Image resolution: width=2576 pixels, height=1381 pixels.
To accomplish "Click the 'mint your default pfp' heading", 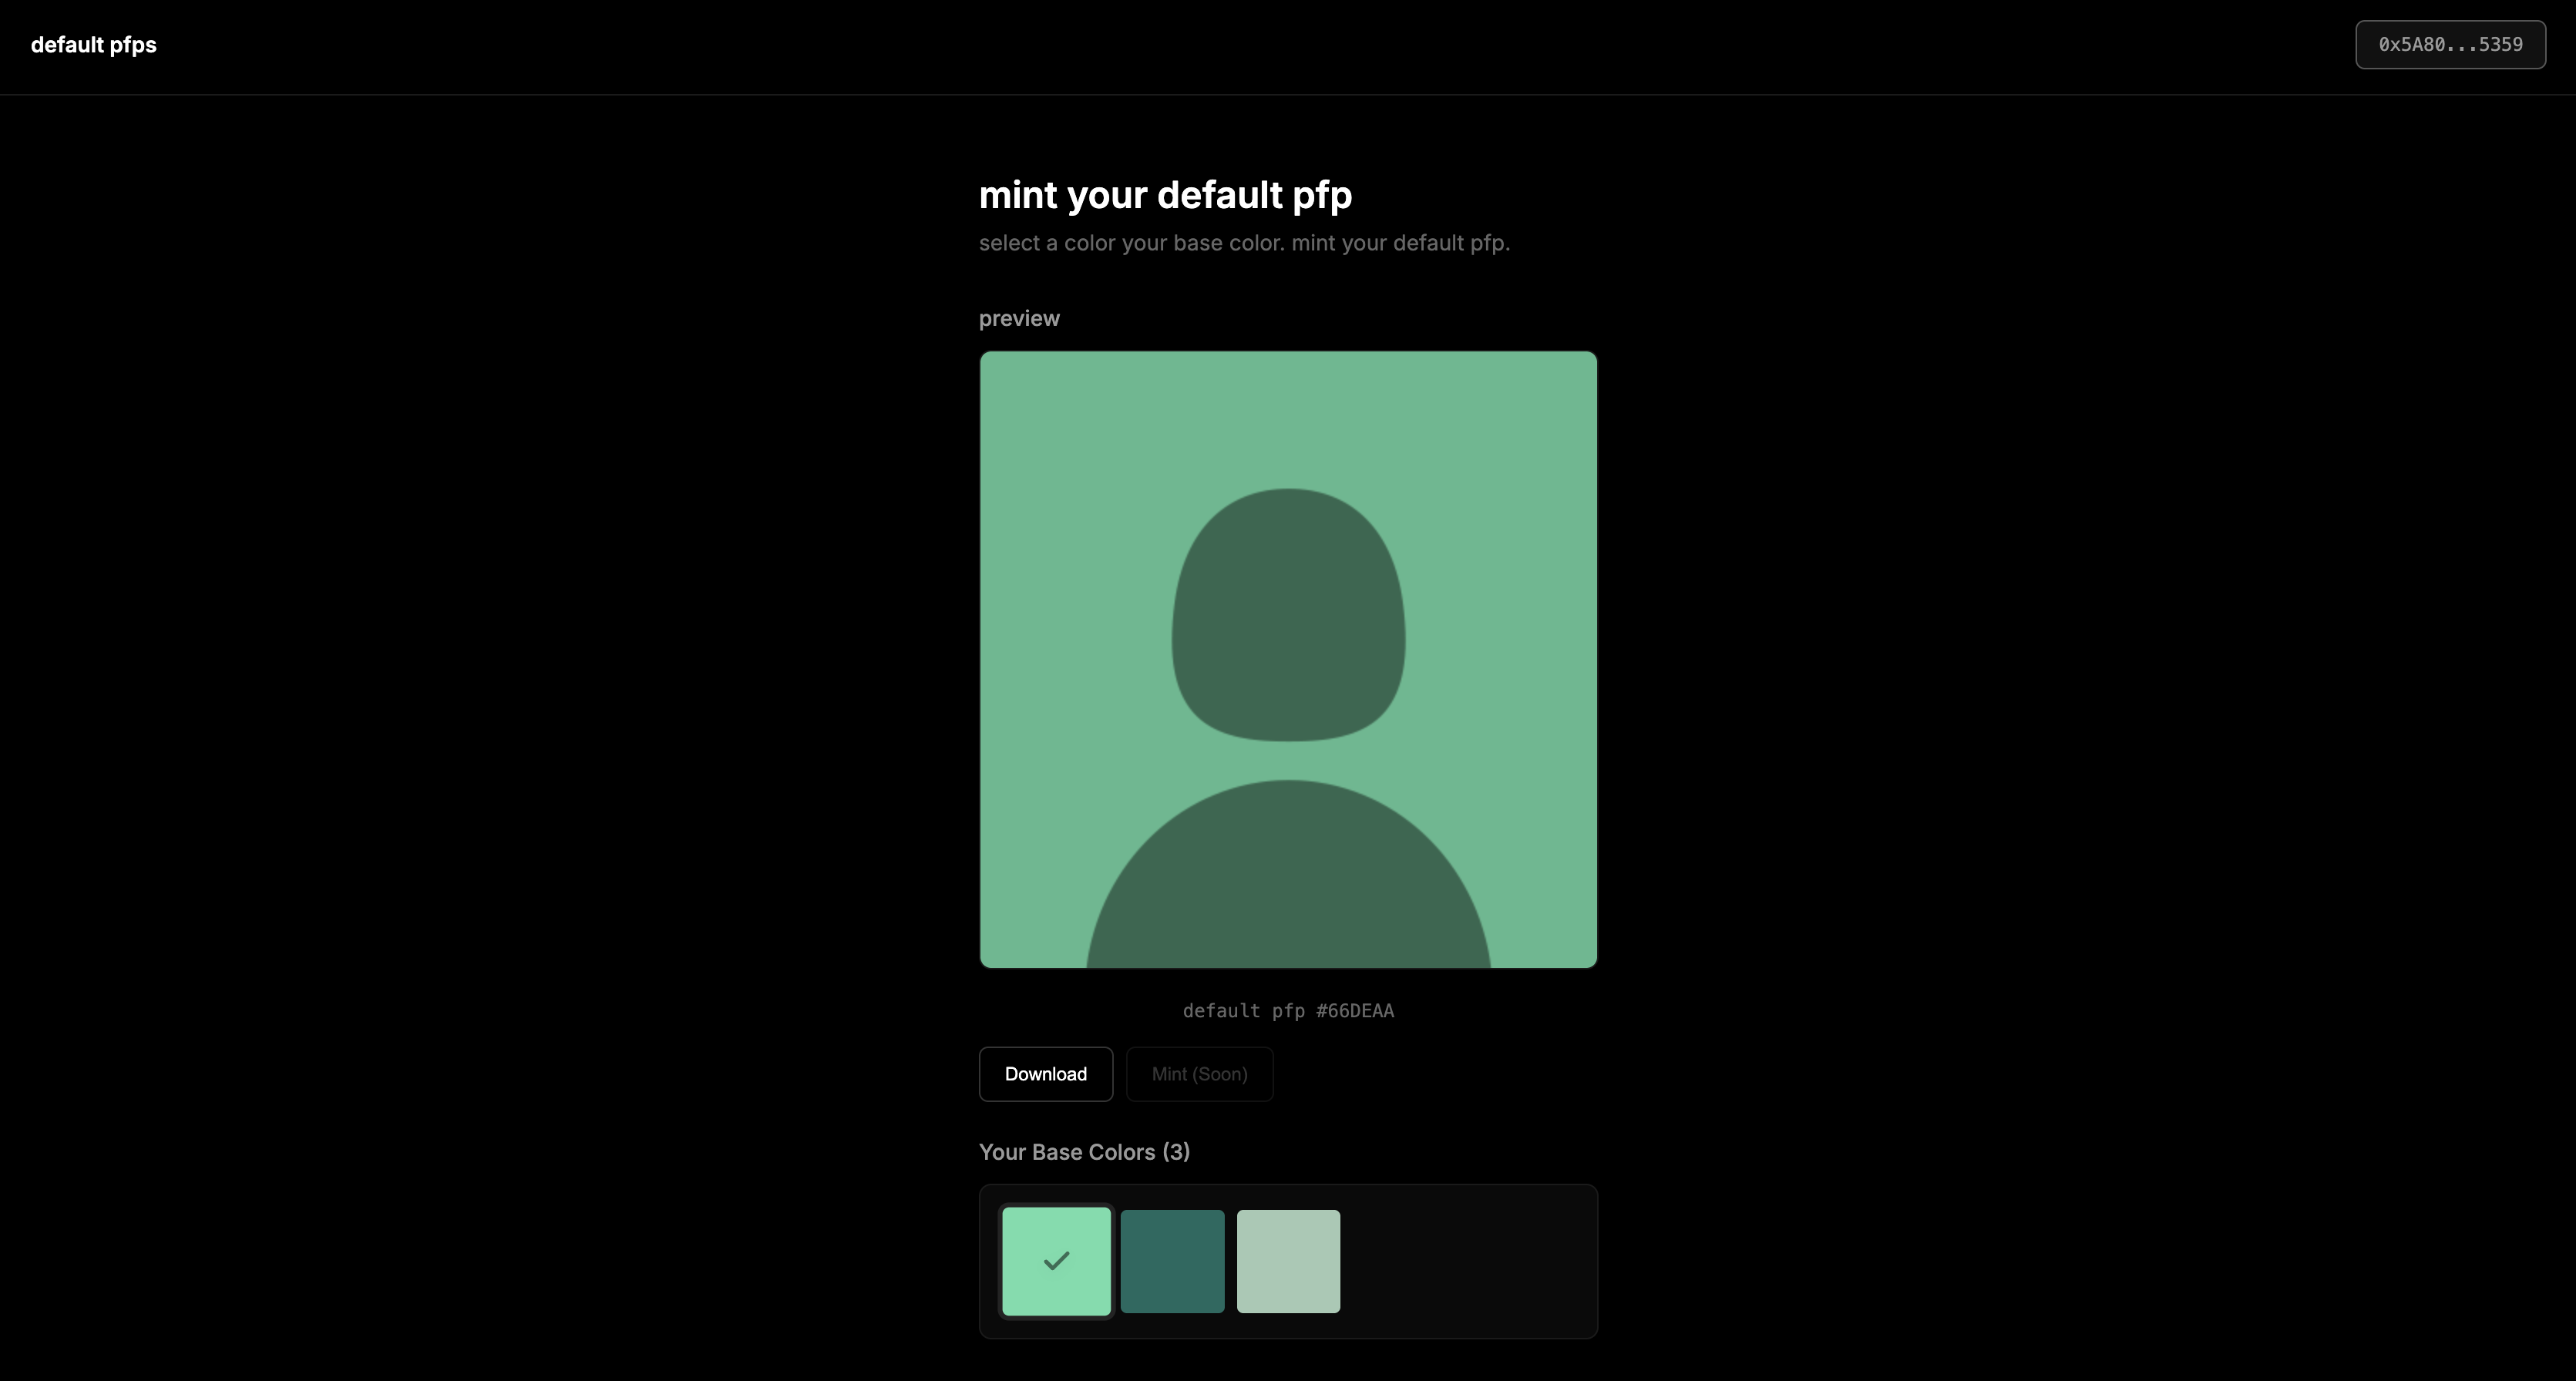I will pos(1165,195).
